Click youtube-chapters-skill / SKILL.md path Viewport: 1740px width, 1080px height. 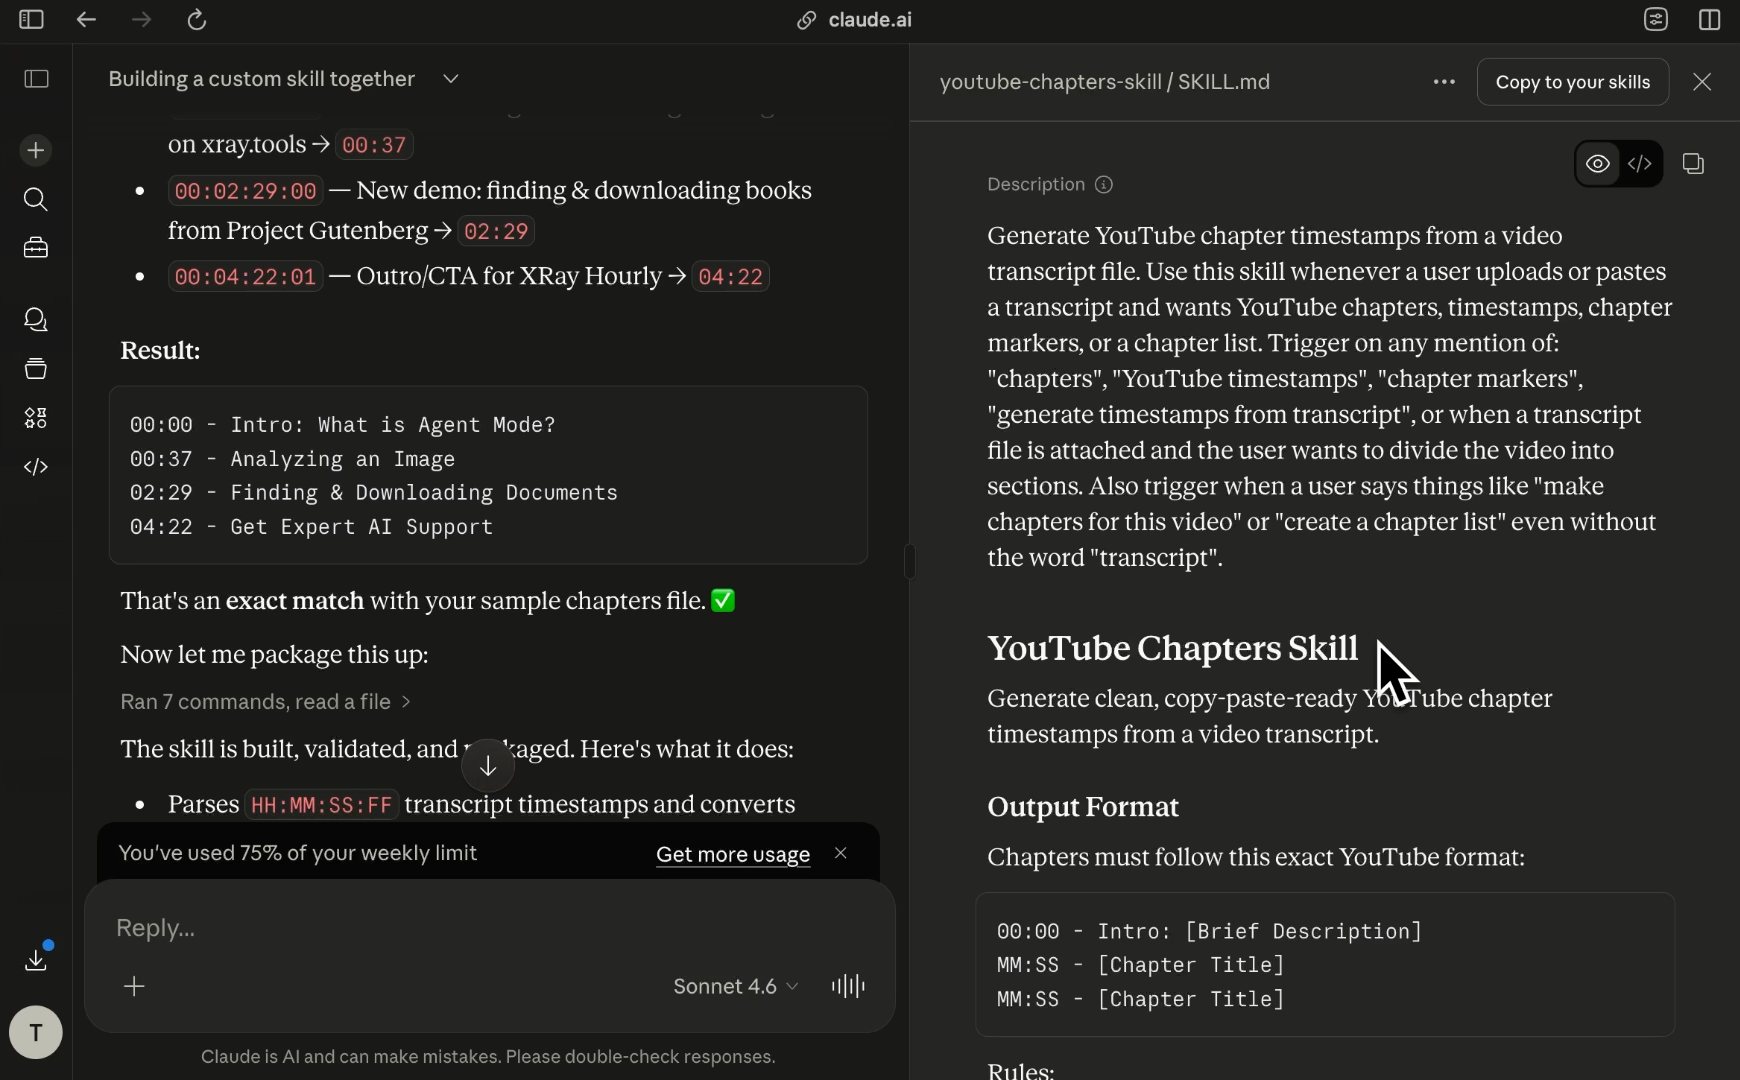[x=1104, y=82]
